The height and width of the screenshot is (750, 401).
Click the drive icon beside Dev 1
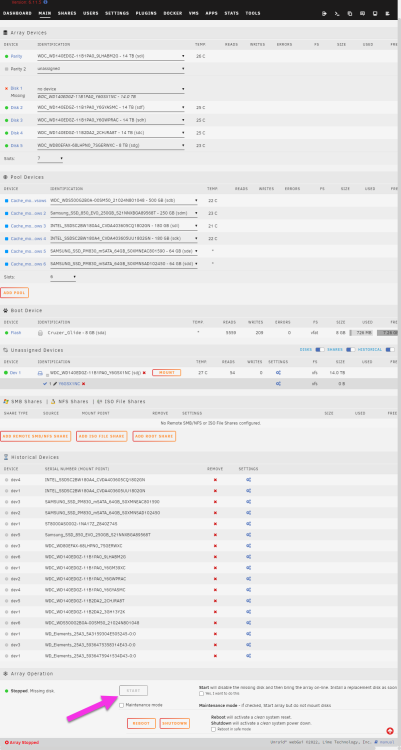click(41, 372)
